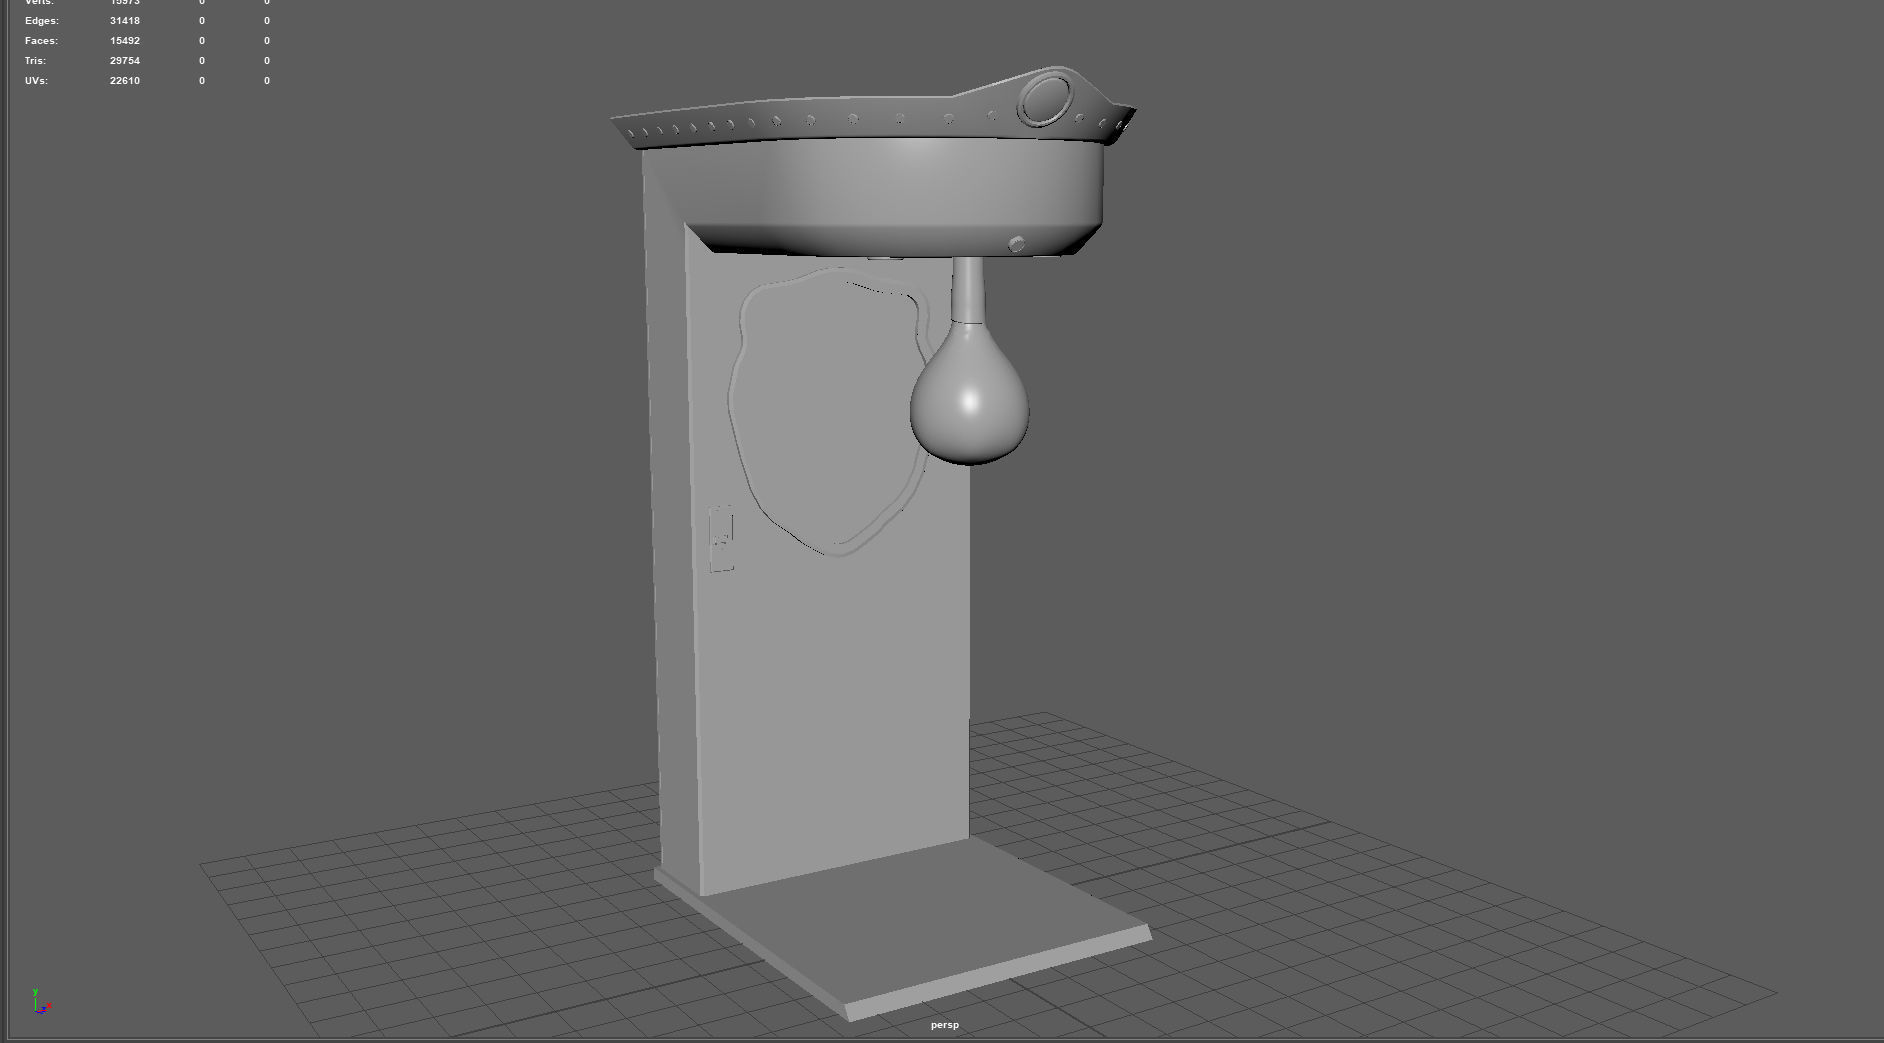Click the edge count value 31418
1884x1043 pixels.
click(125, 21)
